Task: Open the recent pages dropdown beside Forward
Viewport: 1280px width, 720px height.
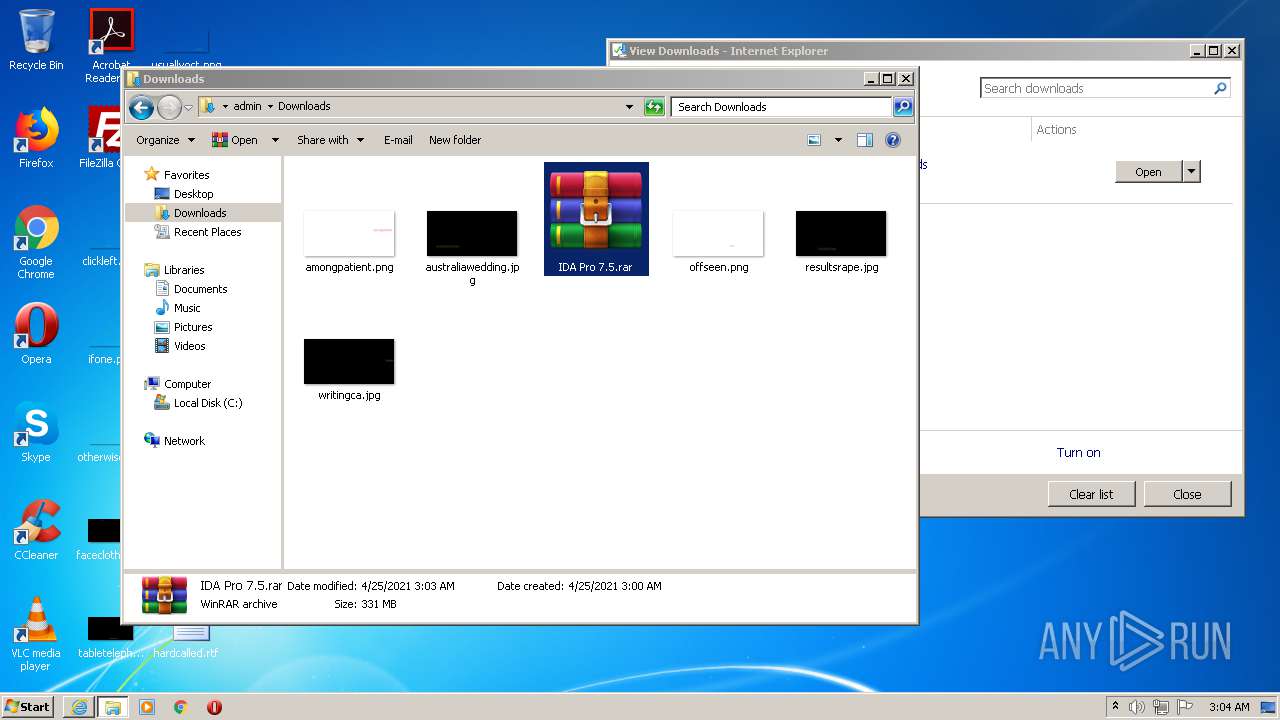Action: pos(188,107)
